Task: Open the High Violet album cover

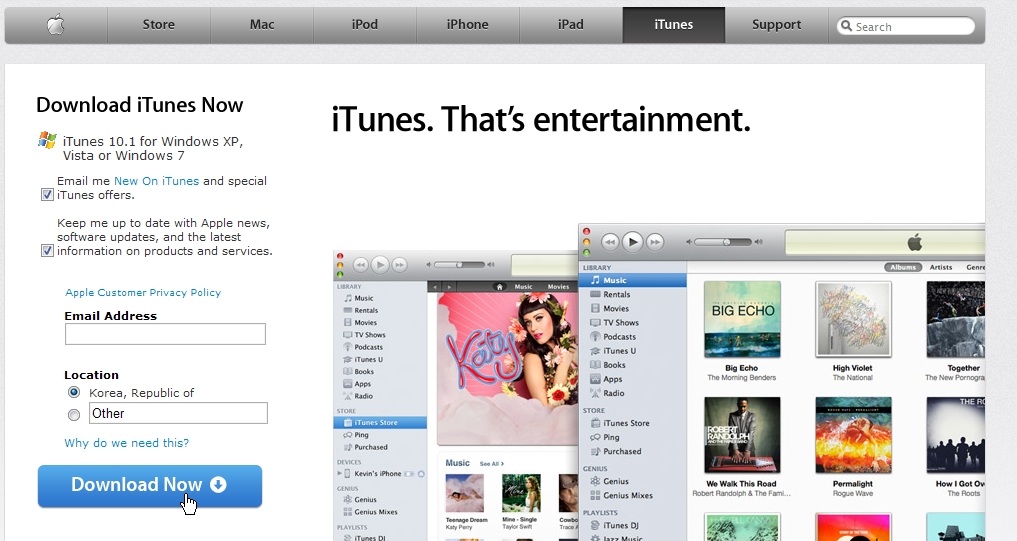Action: tap(853, 319)
